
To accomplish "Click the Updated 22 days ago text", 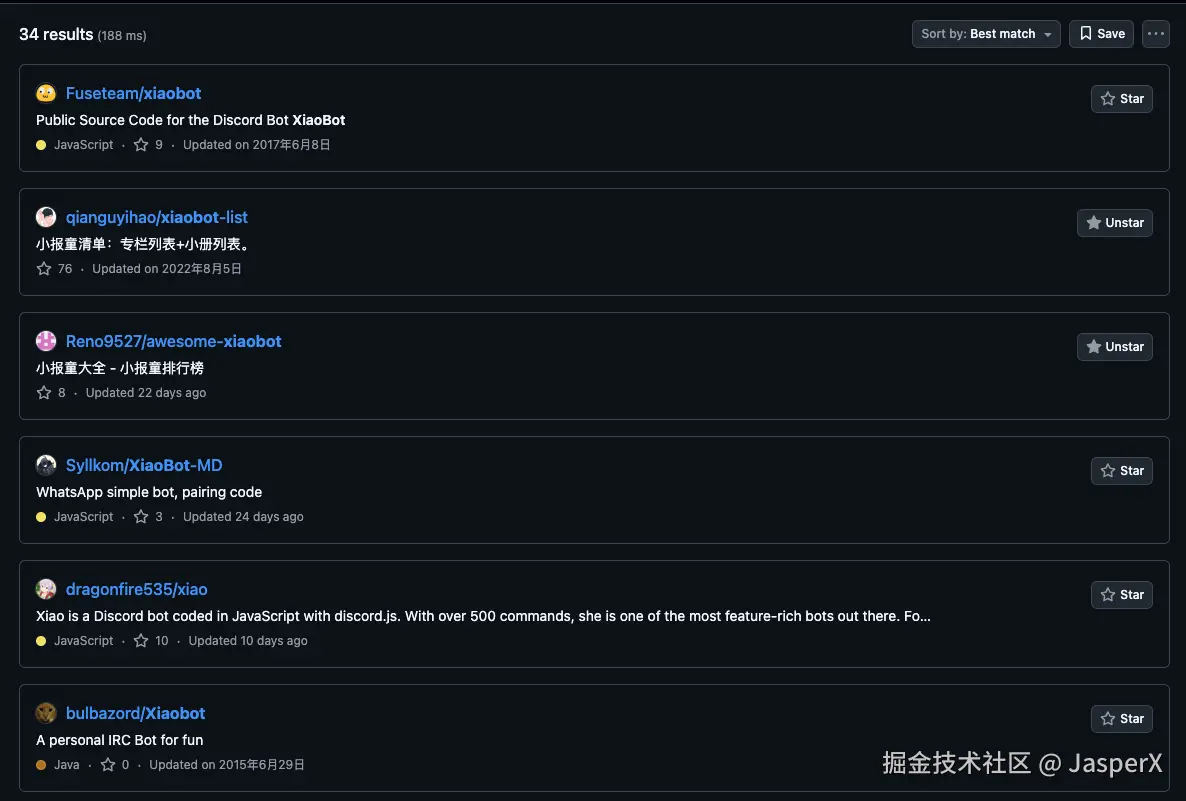I will pos(145,392).
